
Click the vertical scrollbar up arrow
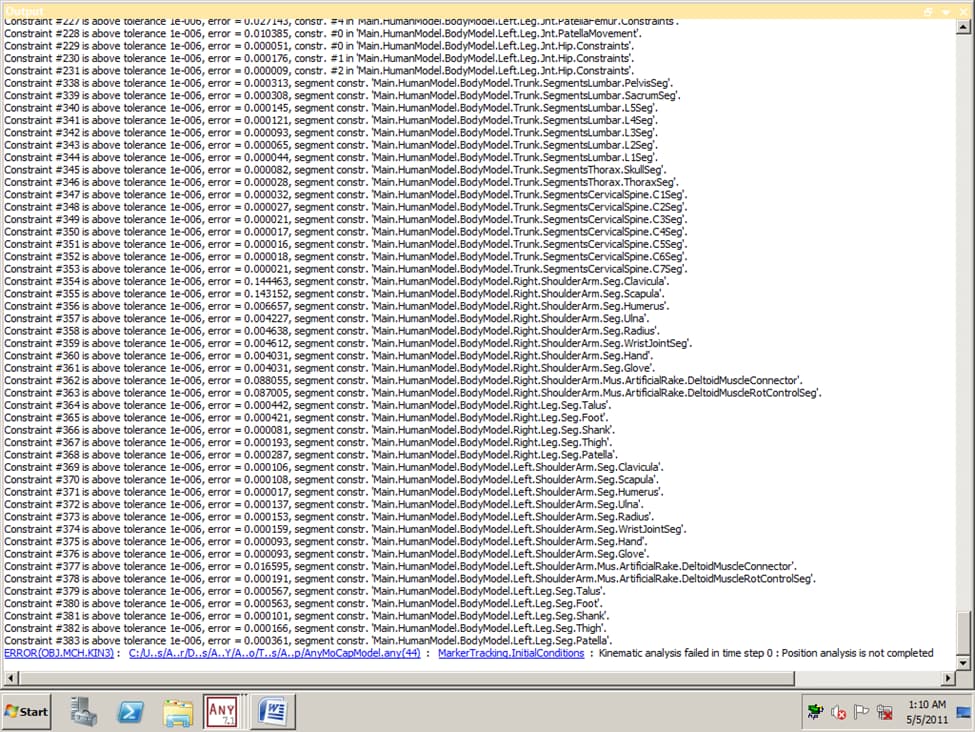(964, 29)
